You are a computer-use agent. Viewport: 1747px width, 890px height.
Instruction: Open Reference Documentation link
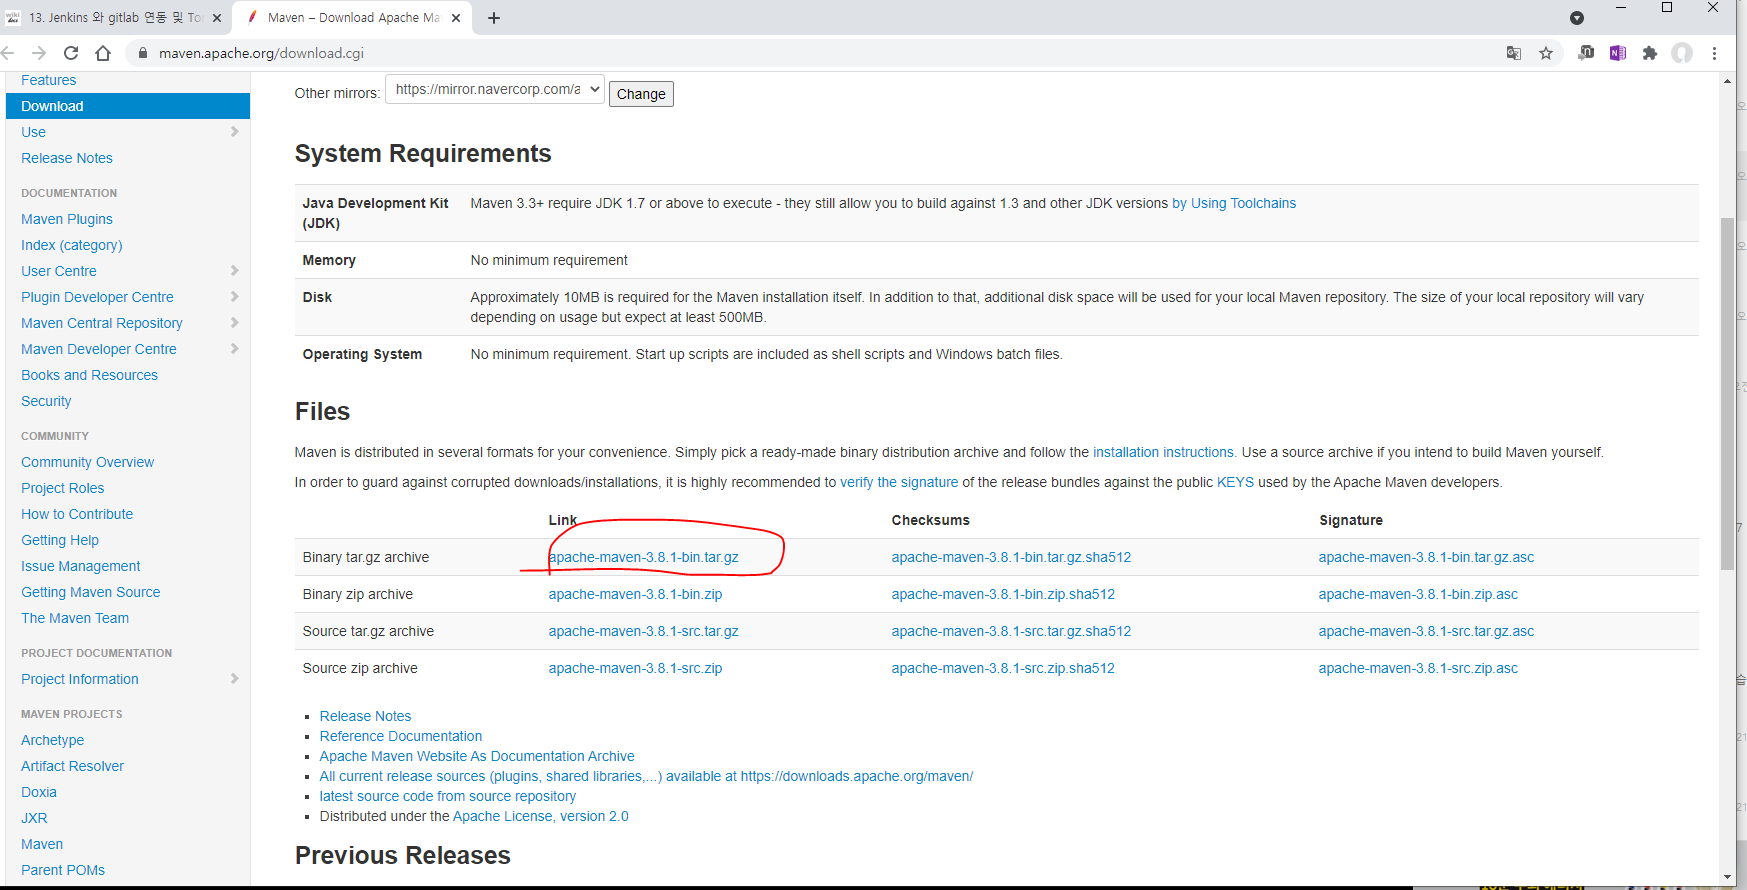(x=400, y=736)
